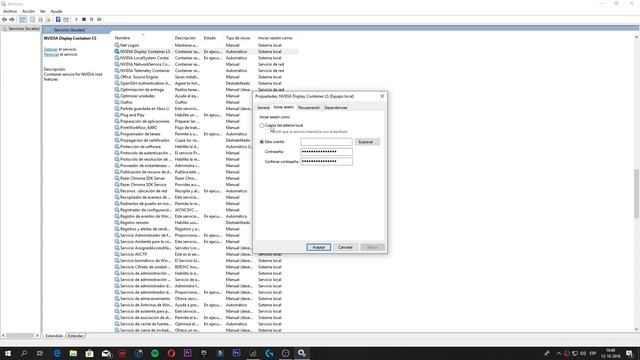Click the Esta cuenta account name field
This screenshot has width=640, height=360.
326,142
